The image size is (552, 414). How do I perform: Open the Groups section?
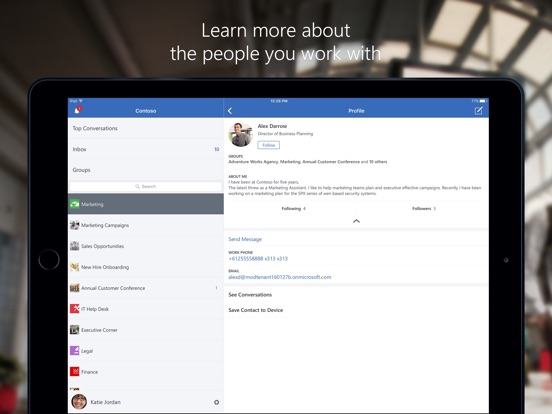[x=146, y=170]
